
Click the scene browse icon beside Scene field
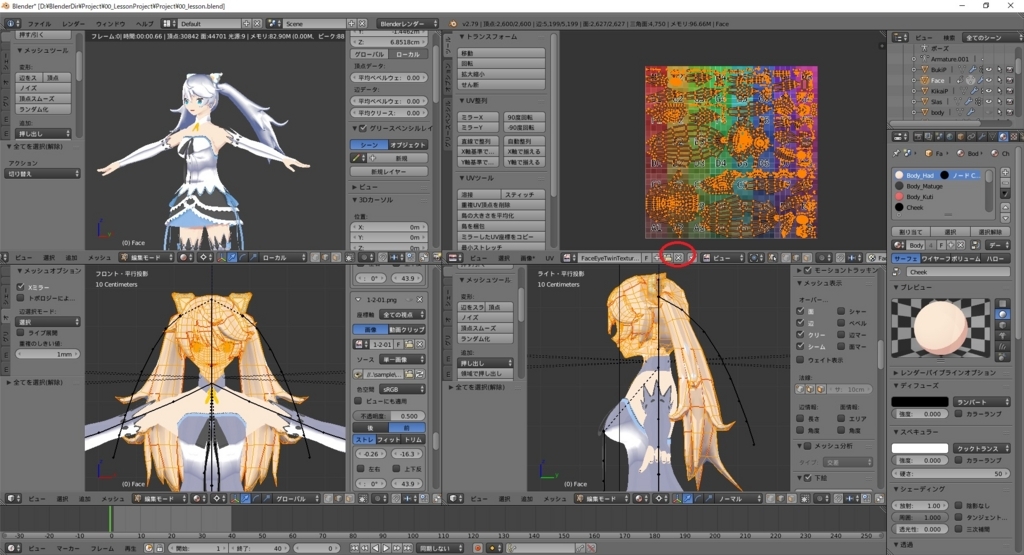coord(274,24)
